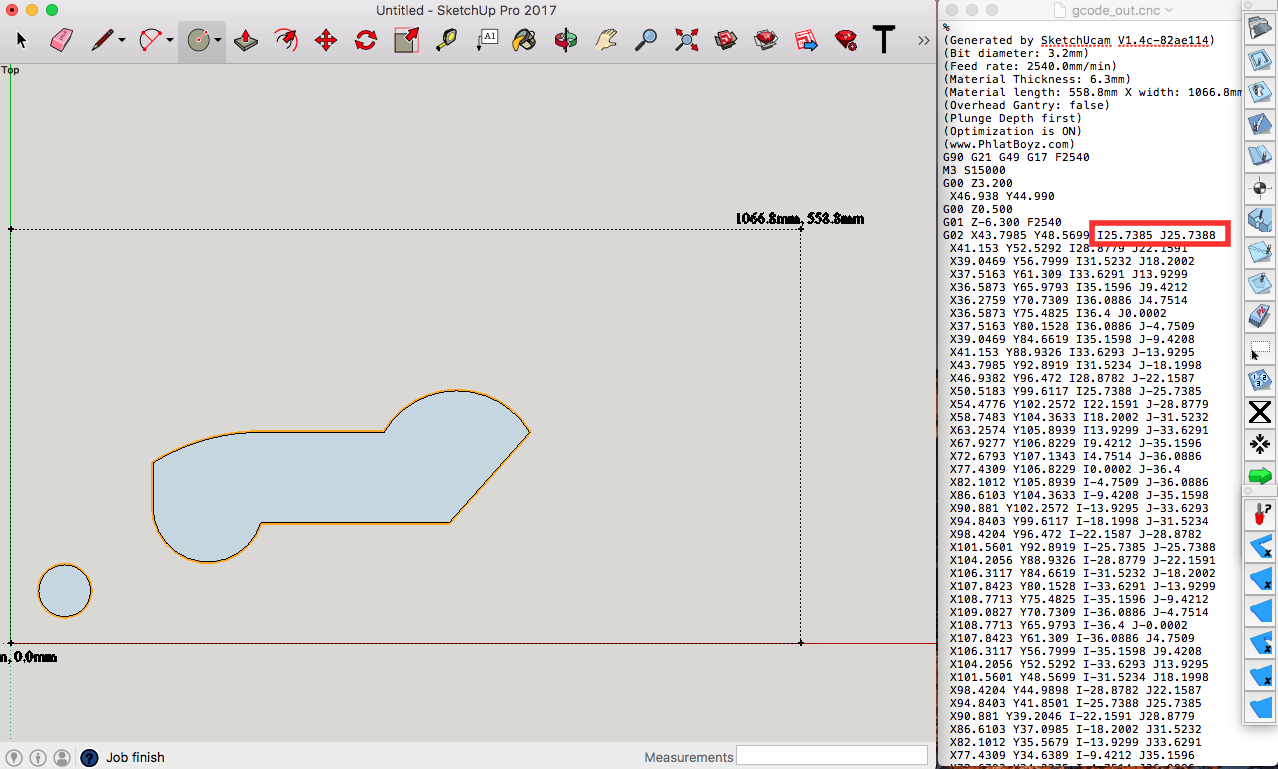Expand the Line tool dropdown arrow
This screenshot has height=769, width=1278.
pyautogui.click(x=122, y=41)
